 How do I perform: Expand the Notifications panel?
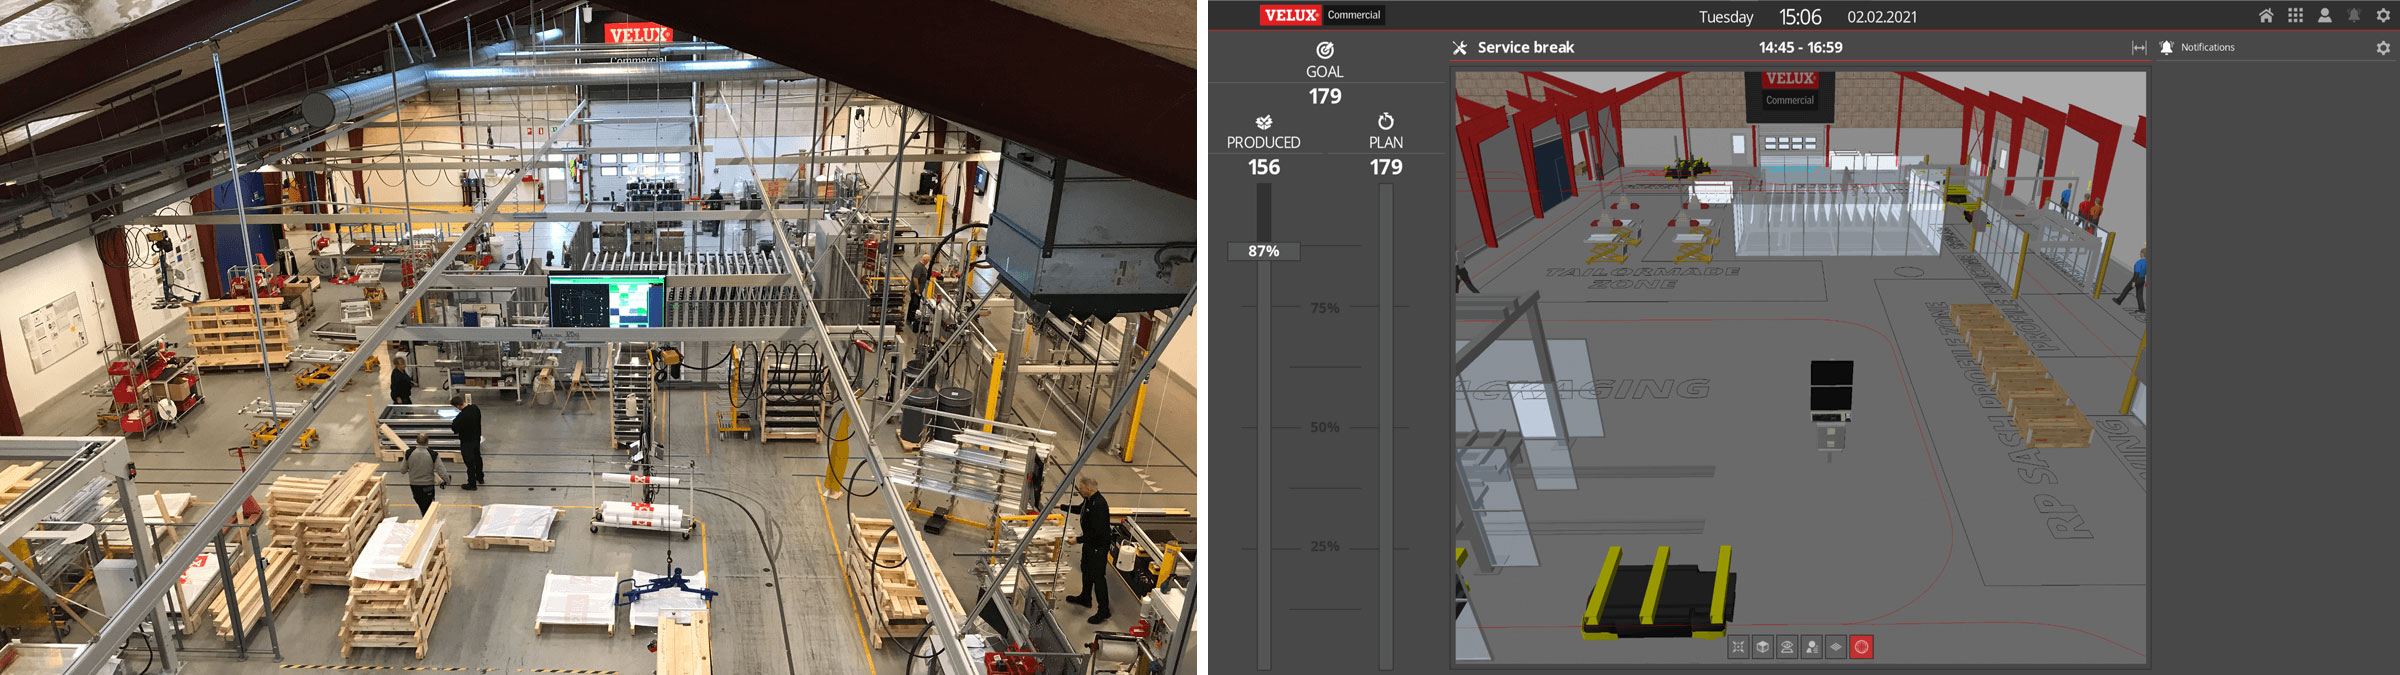coord(2206,48)
